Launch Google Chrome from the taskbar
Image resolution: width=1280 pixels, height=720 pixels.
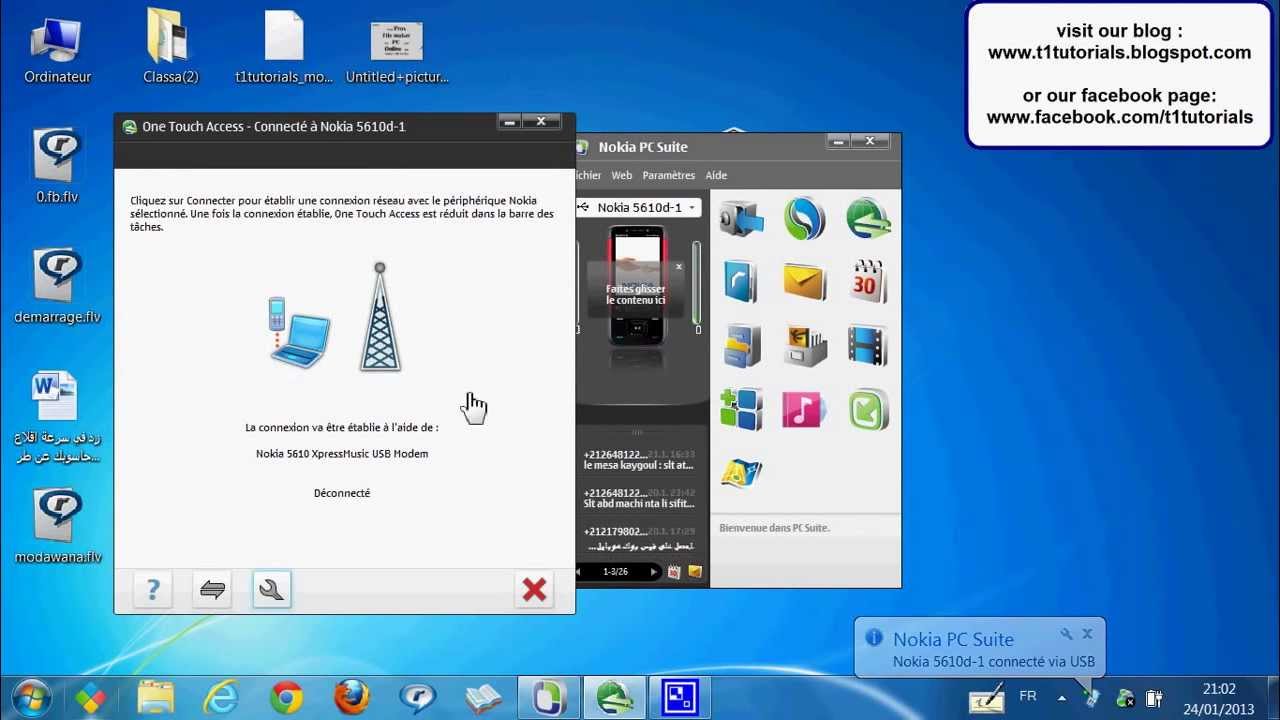286,697
